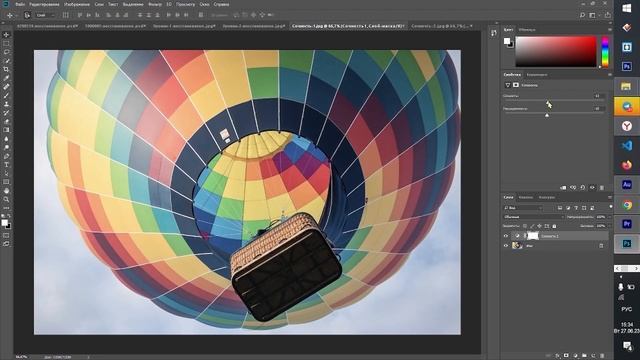640x360 pixels.
Task: Open the File menu
Action: click(x=20, y=4)
